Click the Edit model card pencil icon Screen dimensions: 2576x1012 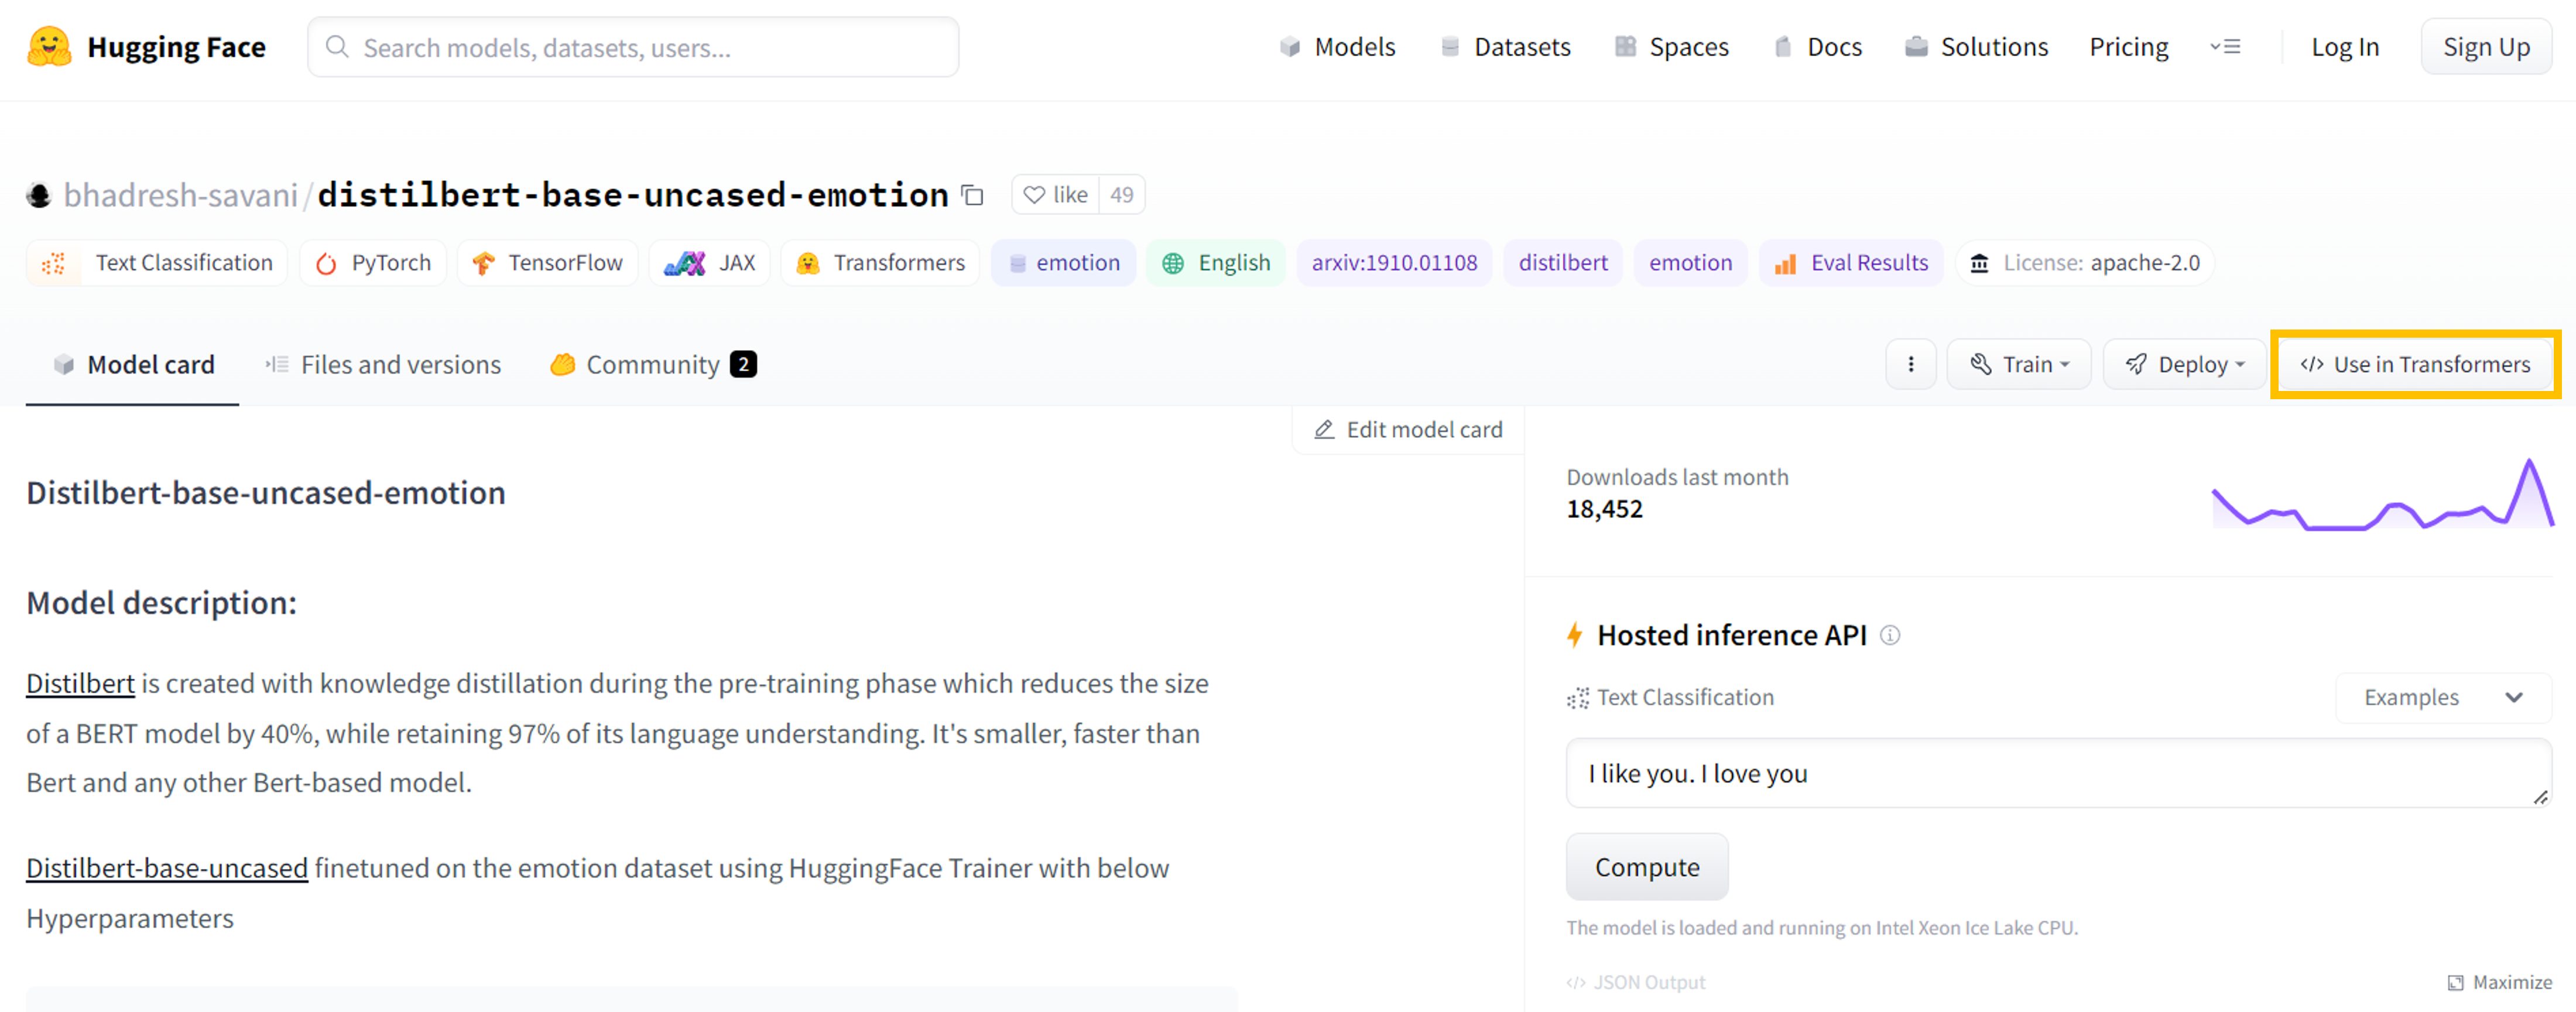1324,430
